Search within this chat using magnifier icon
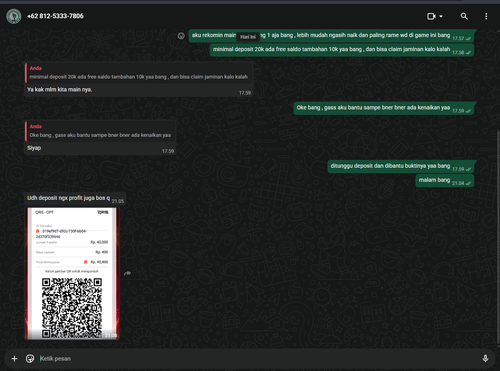Screen dimensions: 500x371 (x=464, y=16)
